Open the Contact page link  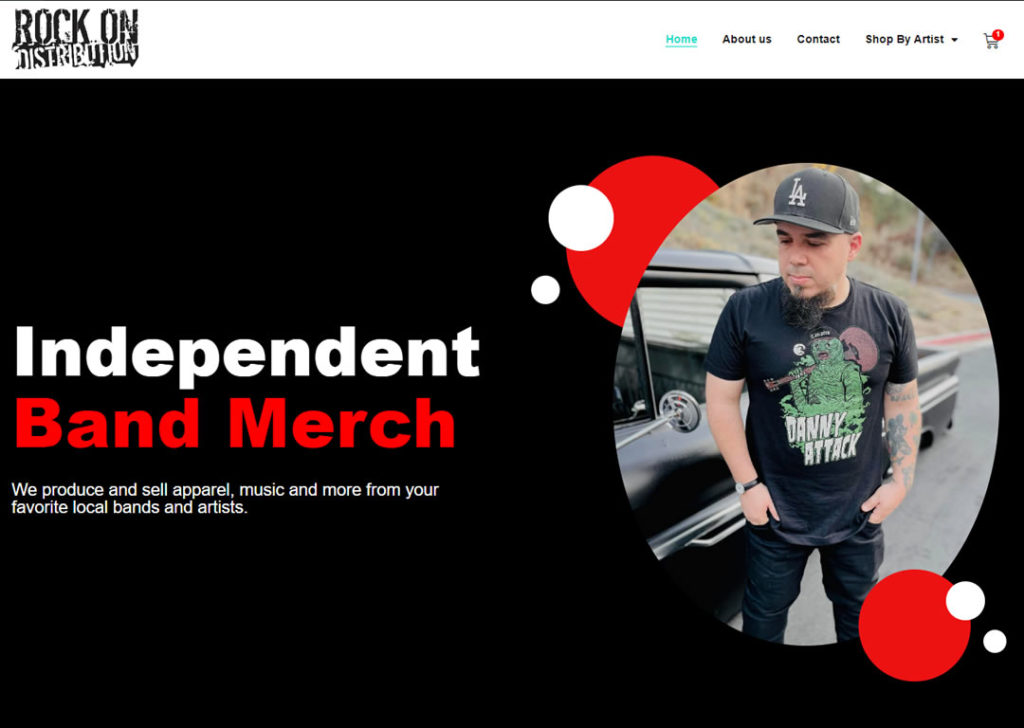tap(818, 39)
